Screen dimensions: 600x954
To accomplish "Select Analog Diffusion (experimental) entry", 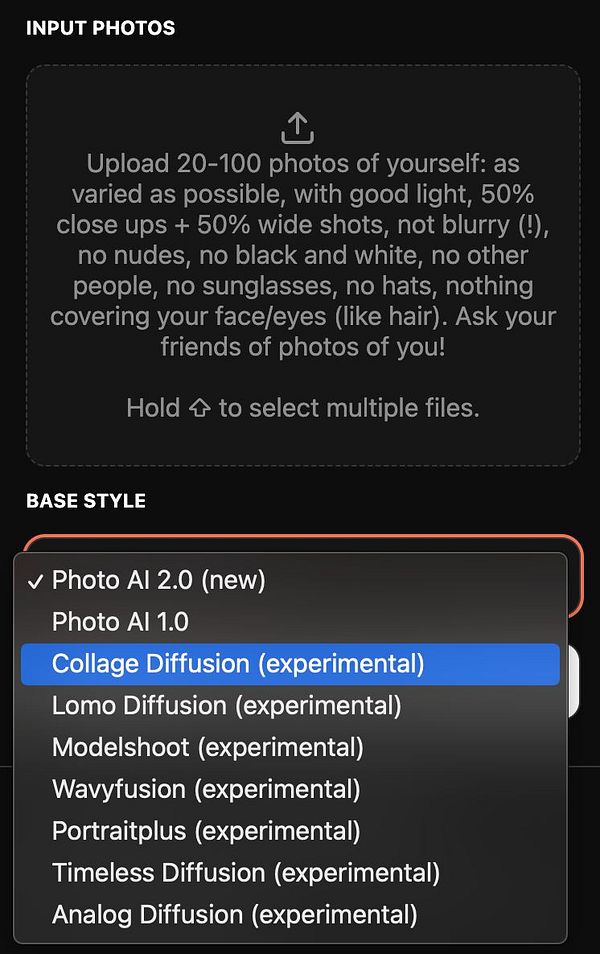I will click(x=234, y=914).
